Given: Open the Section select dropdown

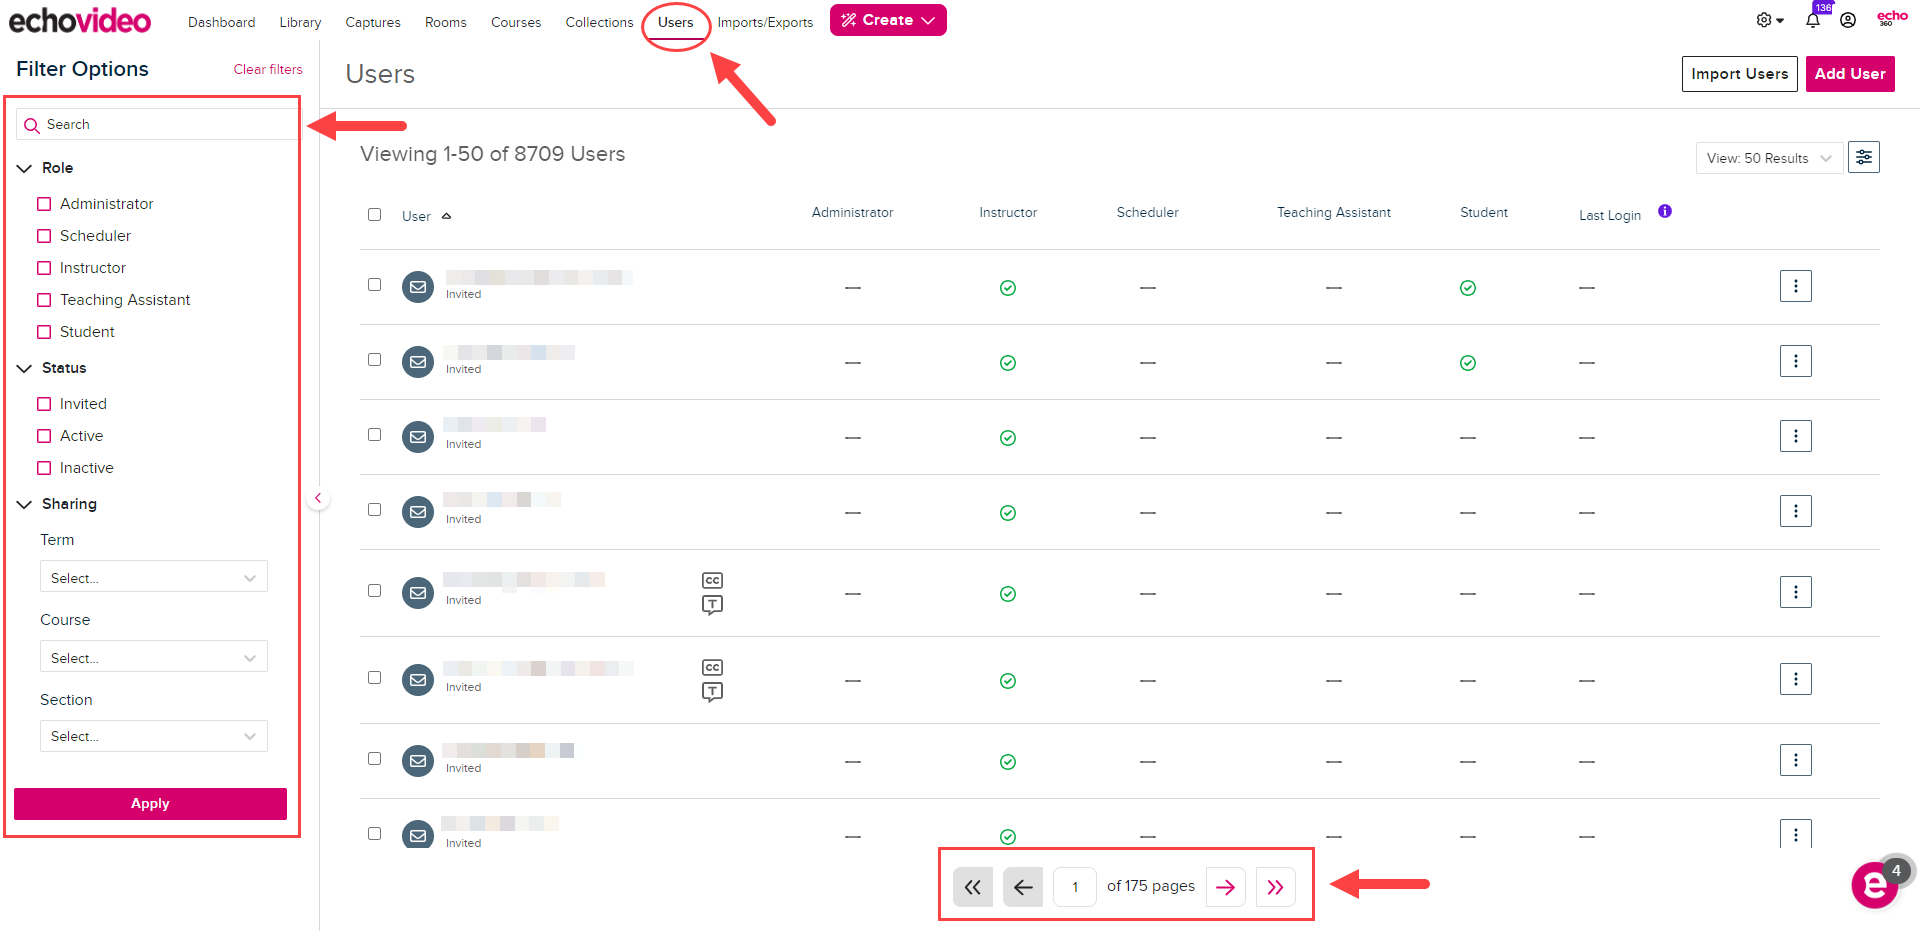Looking at the screenshot, I should tap(154, 736).
